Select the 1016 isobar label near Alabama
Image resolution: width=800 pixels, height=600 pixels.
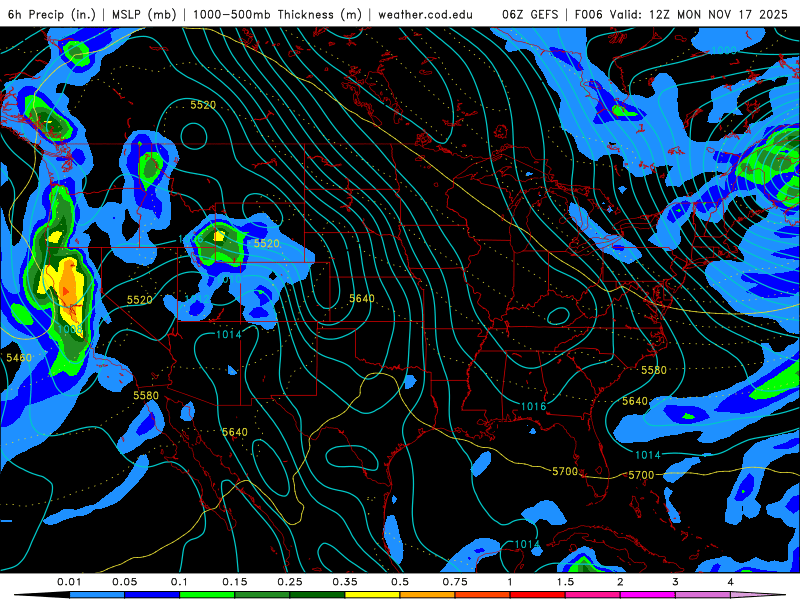[534, 406]
